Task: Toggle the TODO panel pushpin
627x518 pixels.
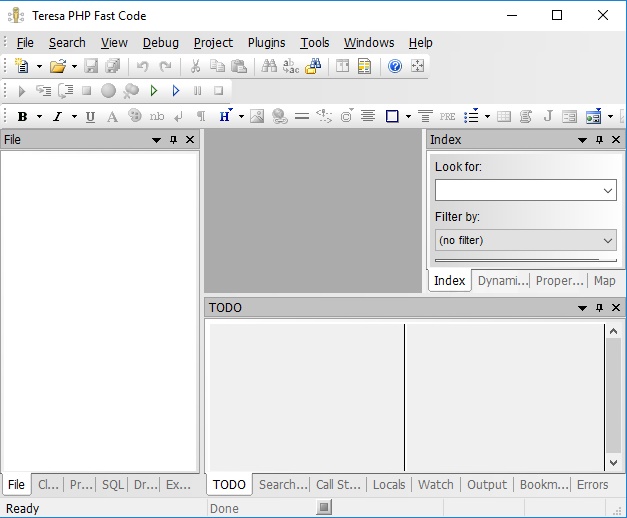Action: pos(599,308)
